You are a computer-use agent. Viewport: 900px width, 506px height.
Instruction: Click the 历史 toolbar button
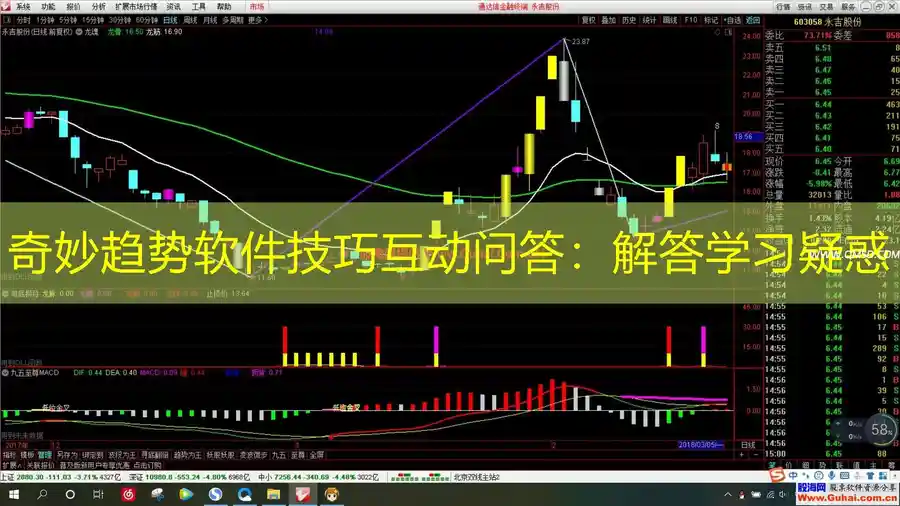629,20
